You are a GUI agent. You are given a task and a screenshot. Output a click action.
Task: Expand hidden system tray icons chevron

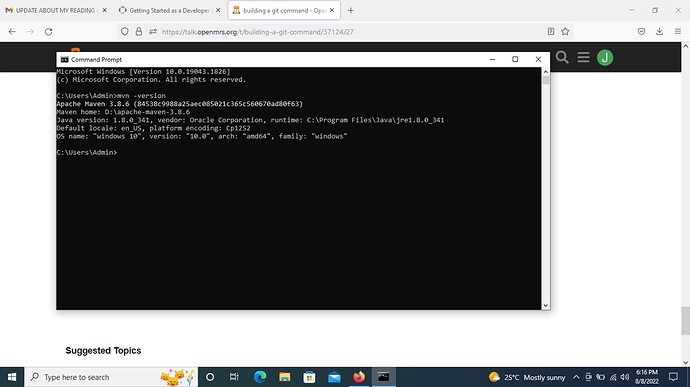coord(576,377)
